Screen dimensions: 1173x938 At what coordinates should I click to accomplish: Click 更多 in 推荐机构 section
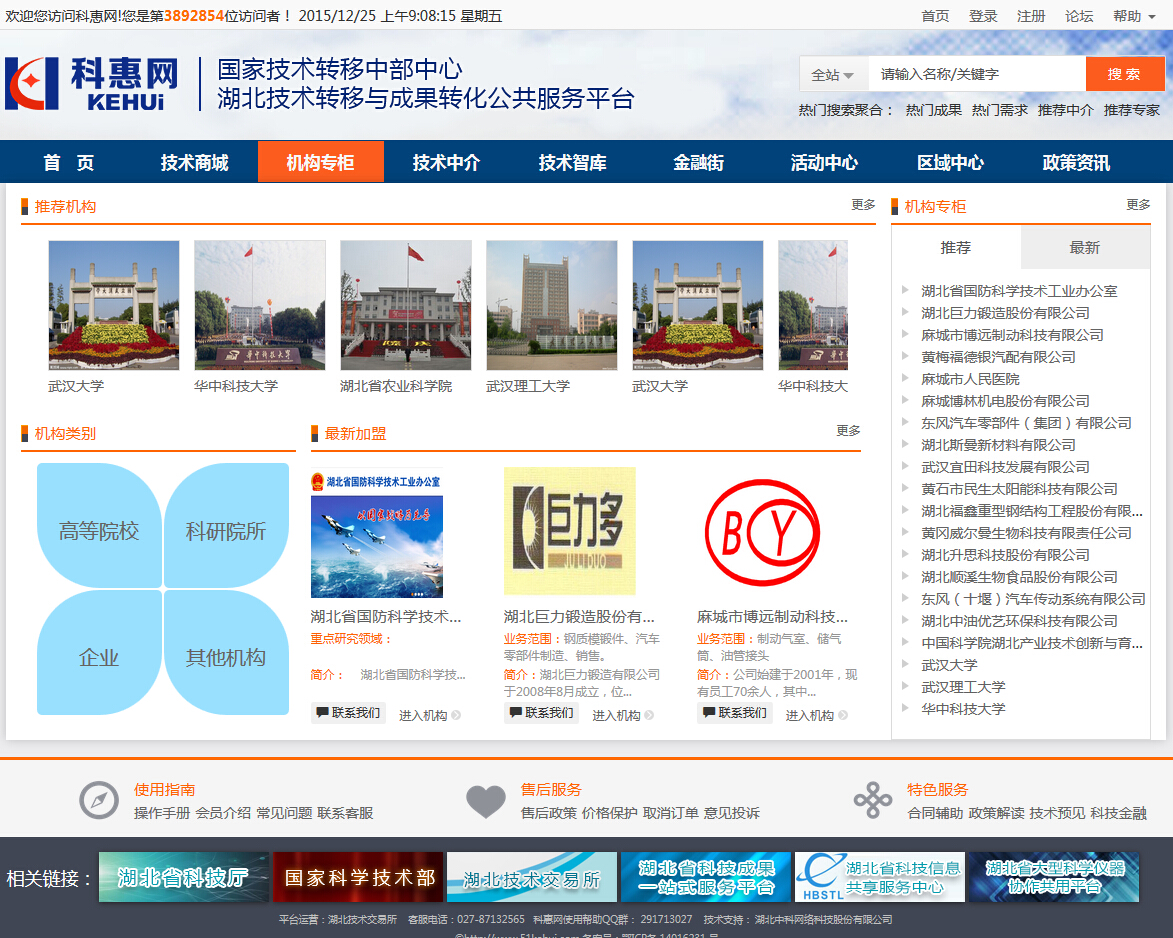(x=863, y=204)
